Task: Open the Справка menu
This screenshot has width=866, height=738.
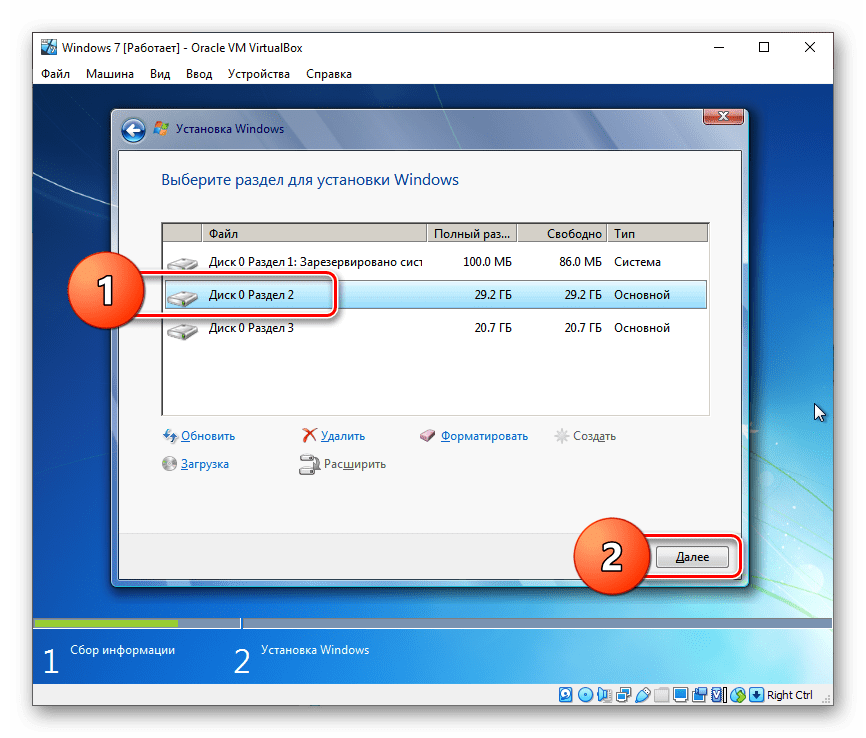Action: pyautogui.click(x=329, y=74)
